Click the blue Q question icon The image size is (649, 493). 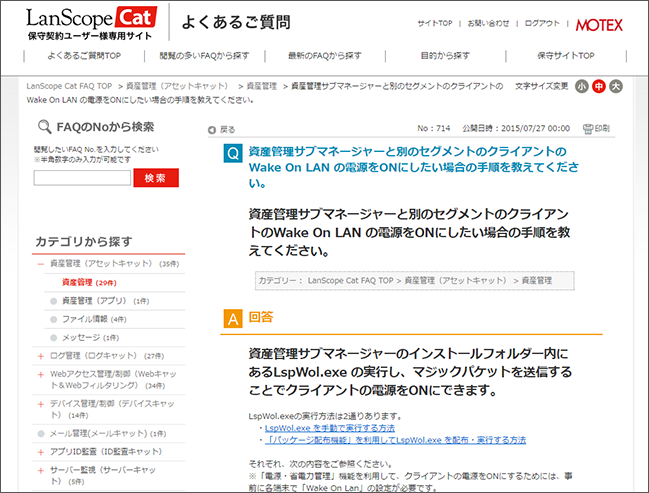tap(233, 154)
